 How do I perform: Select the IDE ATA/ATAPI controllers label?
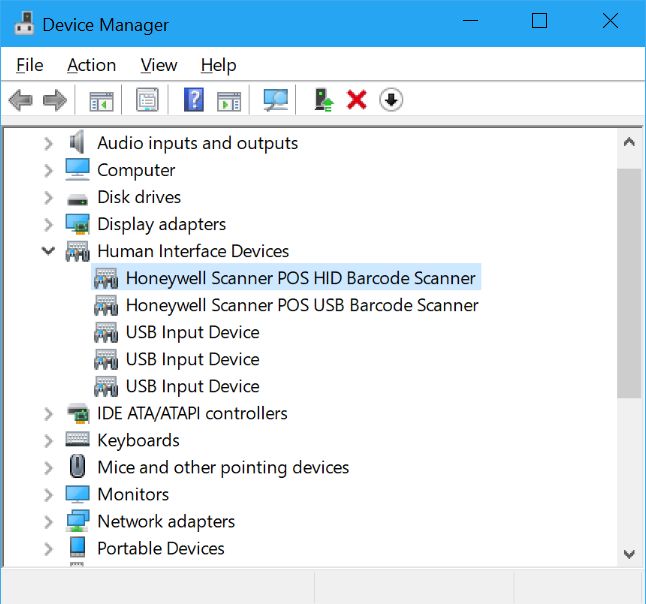[192, 414]
